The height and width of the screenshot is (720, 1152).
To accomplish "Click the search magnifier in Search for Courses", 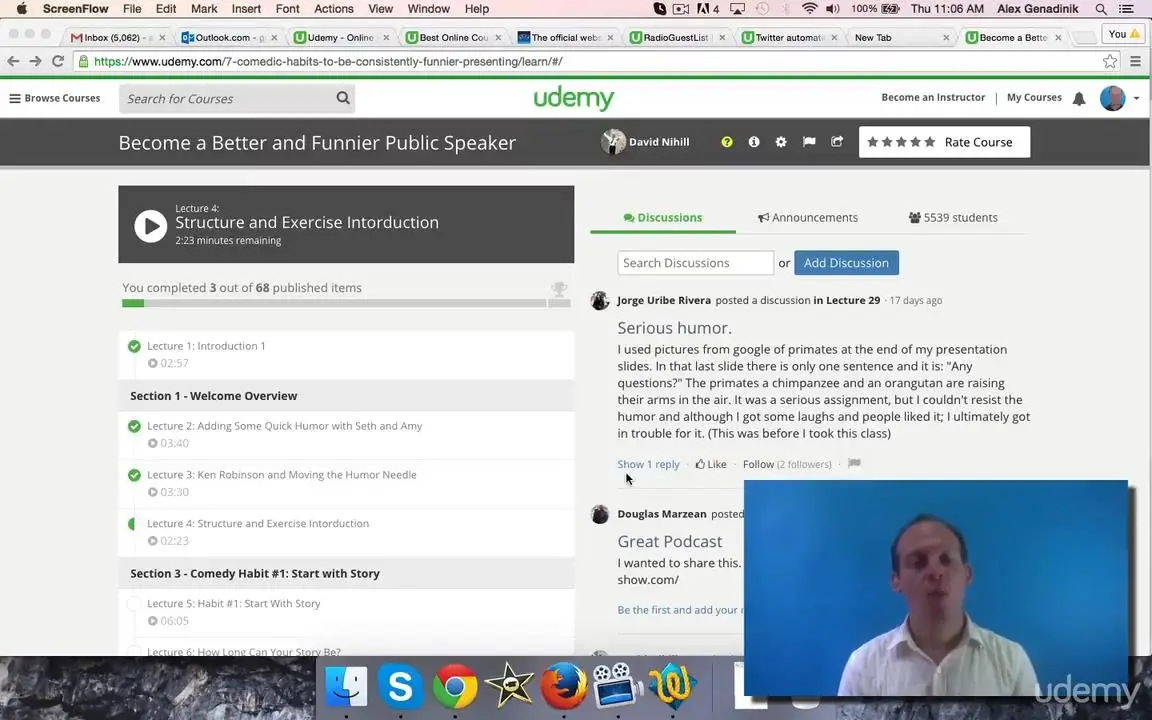I will point(343,98).
